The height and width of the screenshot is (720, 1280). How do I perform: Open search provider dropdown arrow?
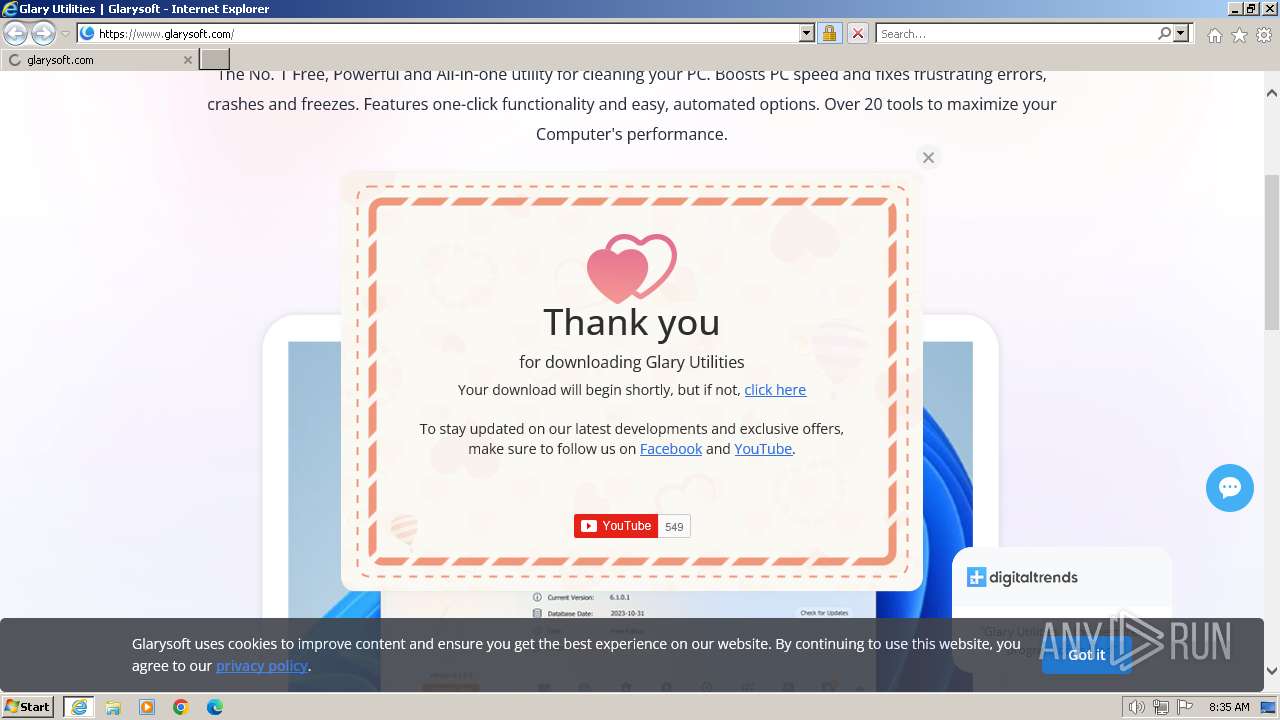click(1181, 33)
